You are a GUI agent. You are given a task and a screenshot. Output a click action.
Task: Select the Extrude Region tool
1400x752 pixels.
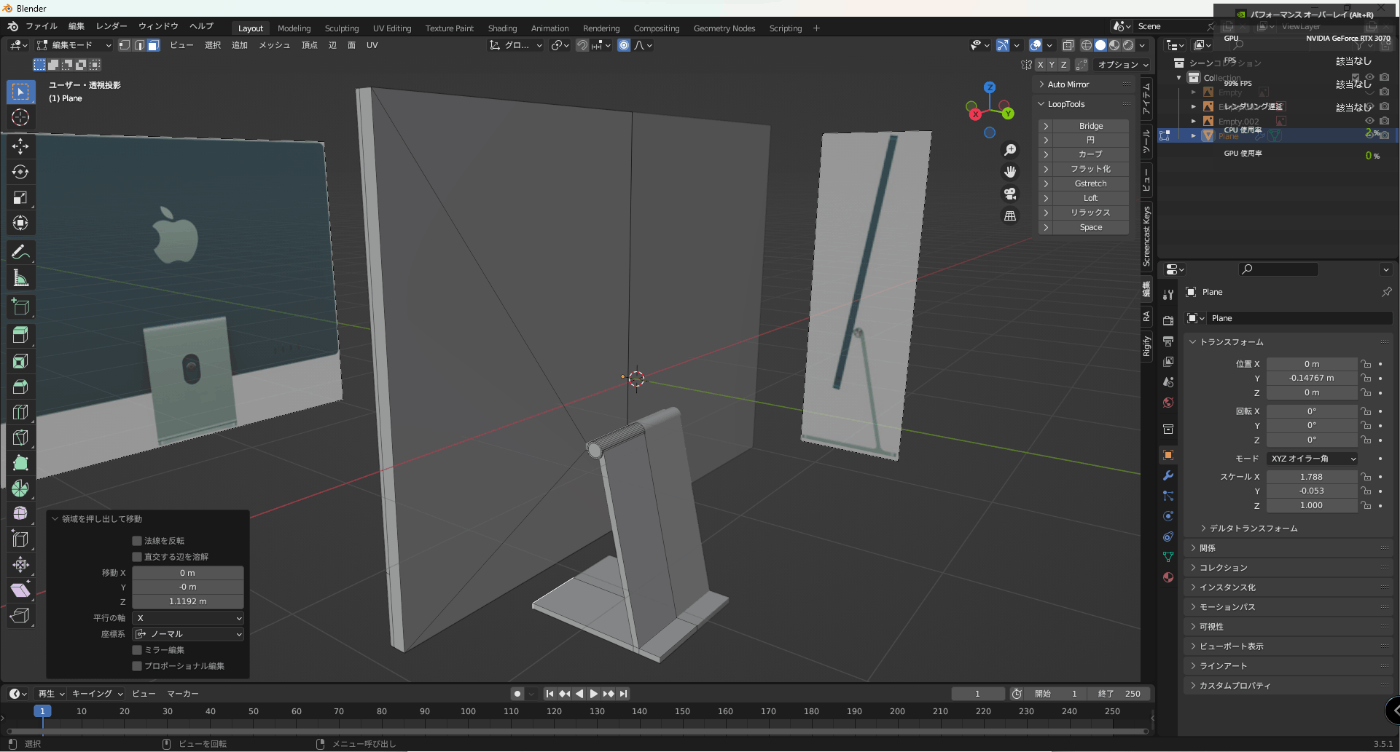point(20,335)
